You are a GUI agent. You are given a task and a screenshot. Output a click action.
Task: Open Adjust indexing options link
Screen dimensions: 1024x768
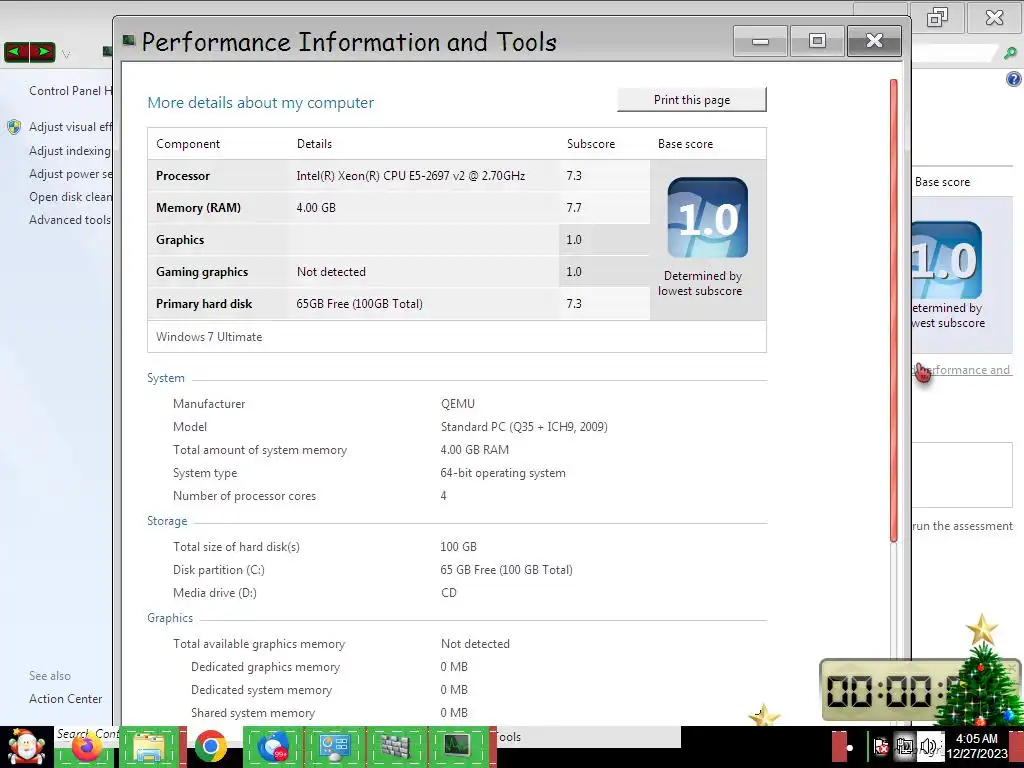pyautogui.click(x=70, y=151)
